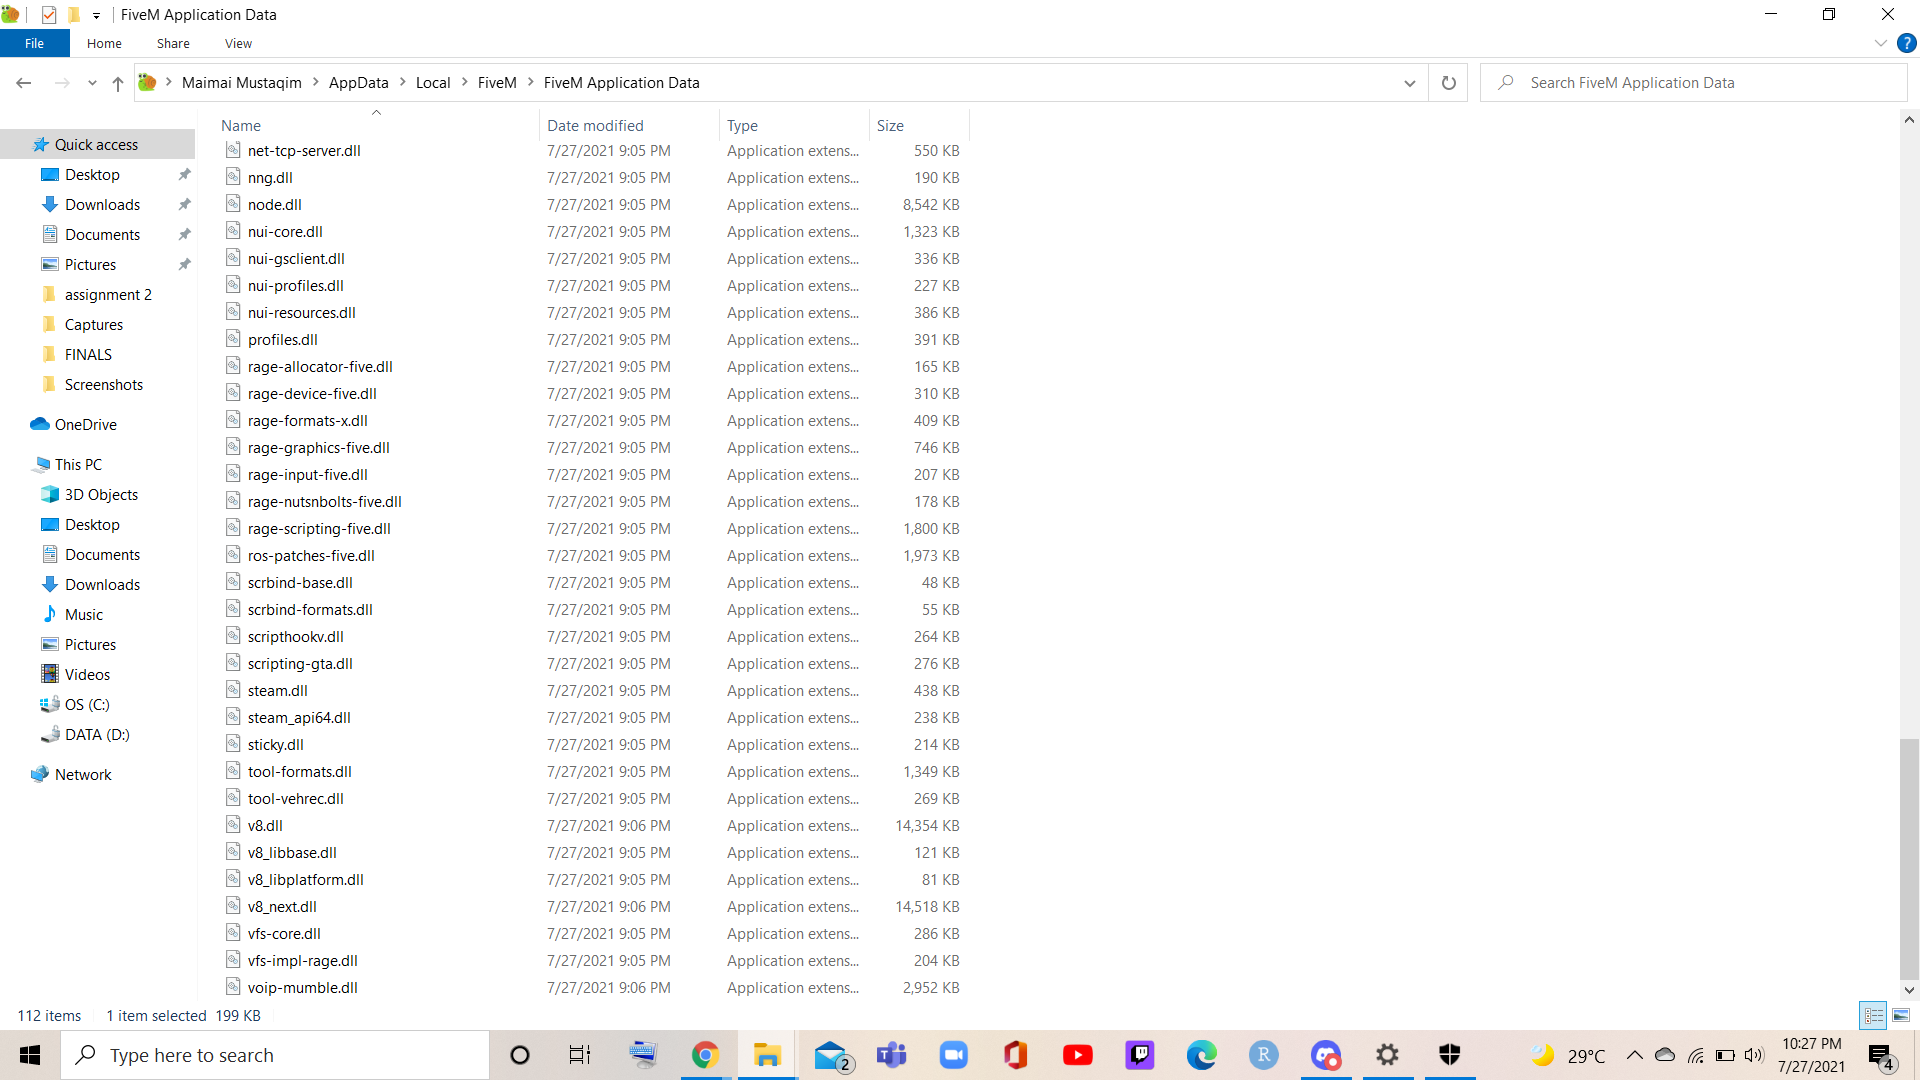Open Microsoft Edge from taskbar
This screenshot has width=1920, height=1080.
coord(1201,1055)
